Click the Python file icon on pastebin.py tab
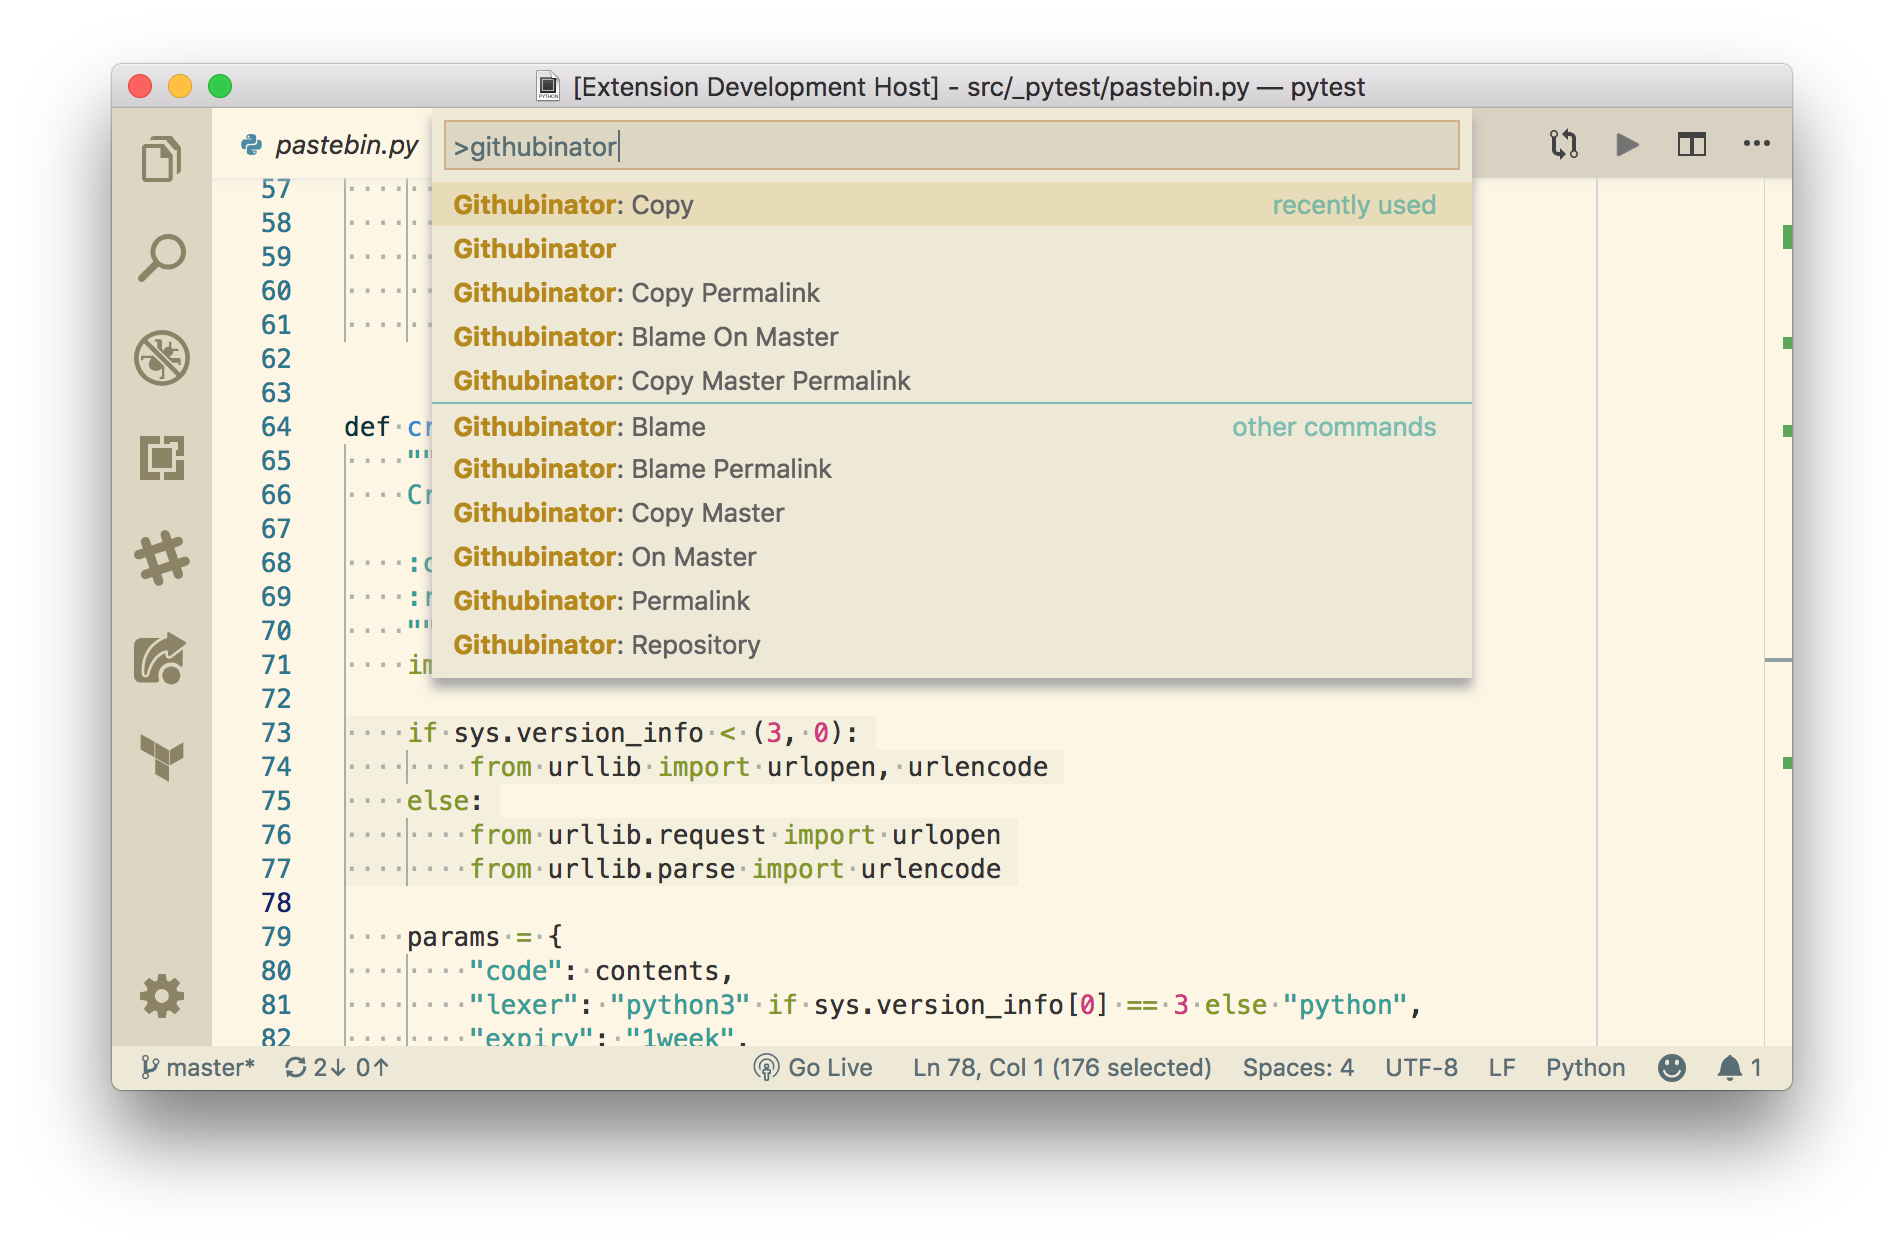Image resolution: width=1904 pixels, height=1250 pixels. (x=251, y=145)
